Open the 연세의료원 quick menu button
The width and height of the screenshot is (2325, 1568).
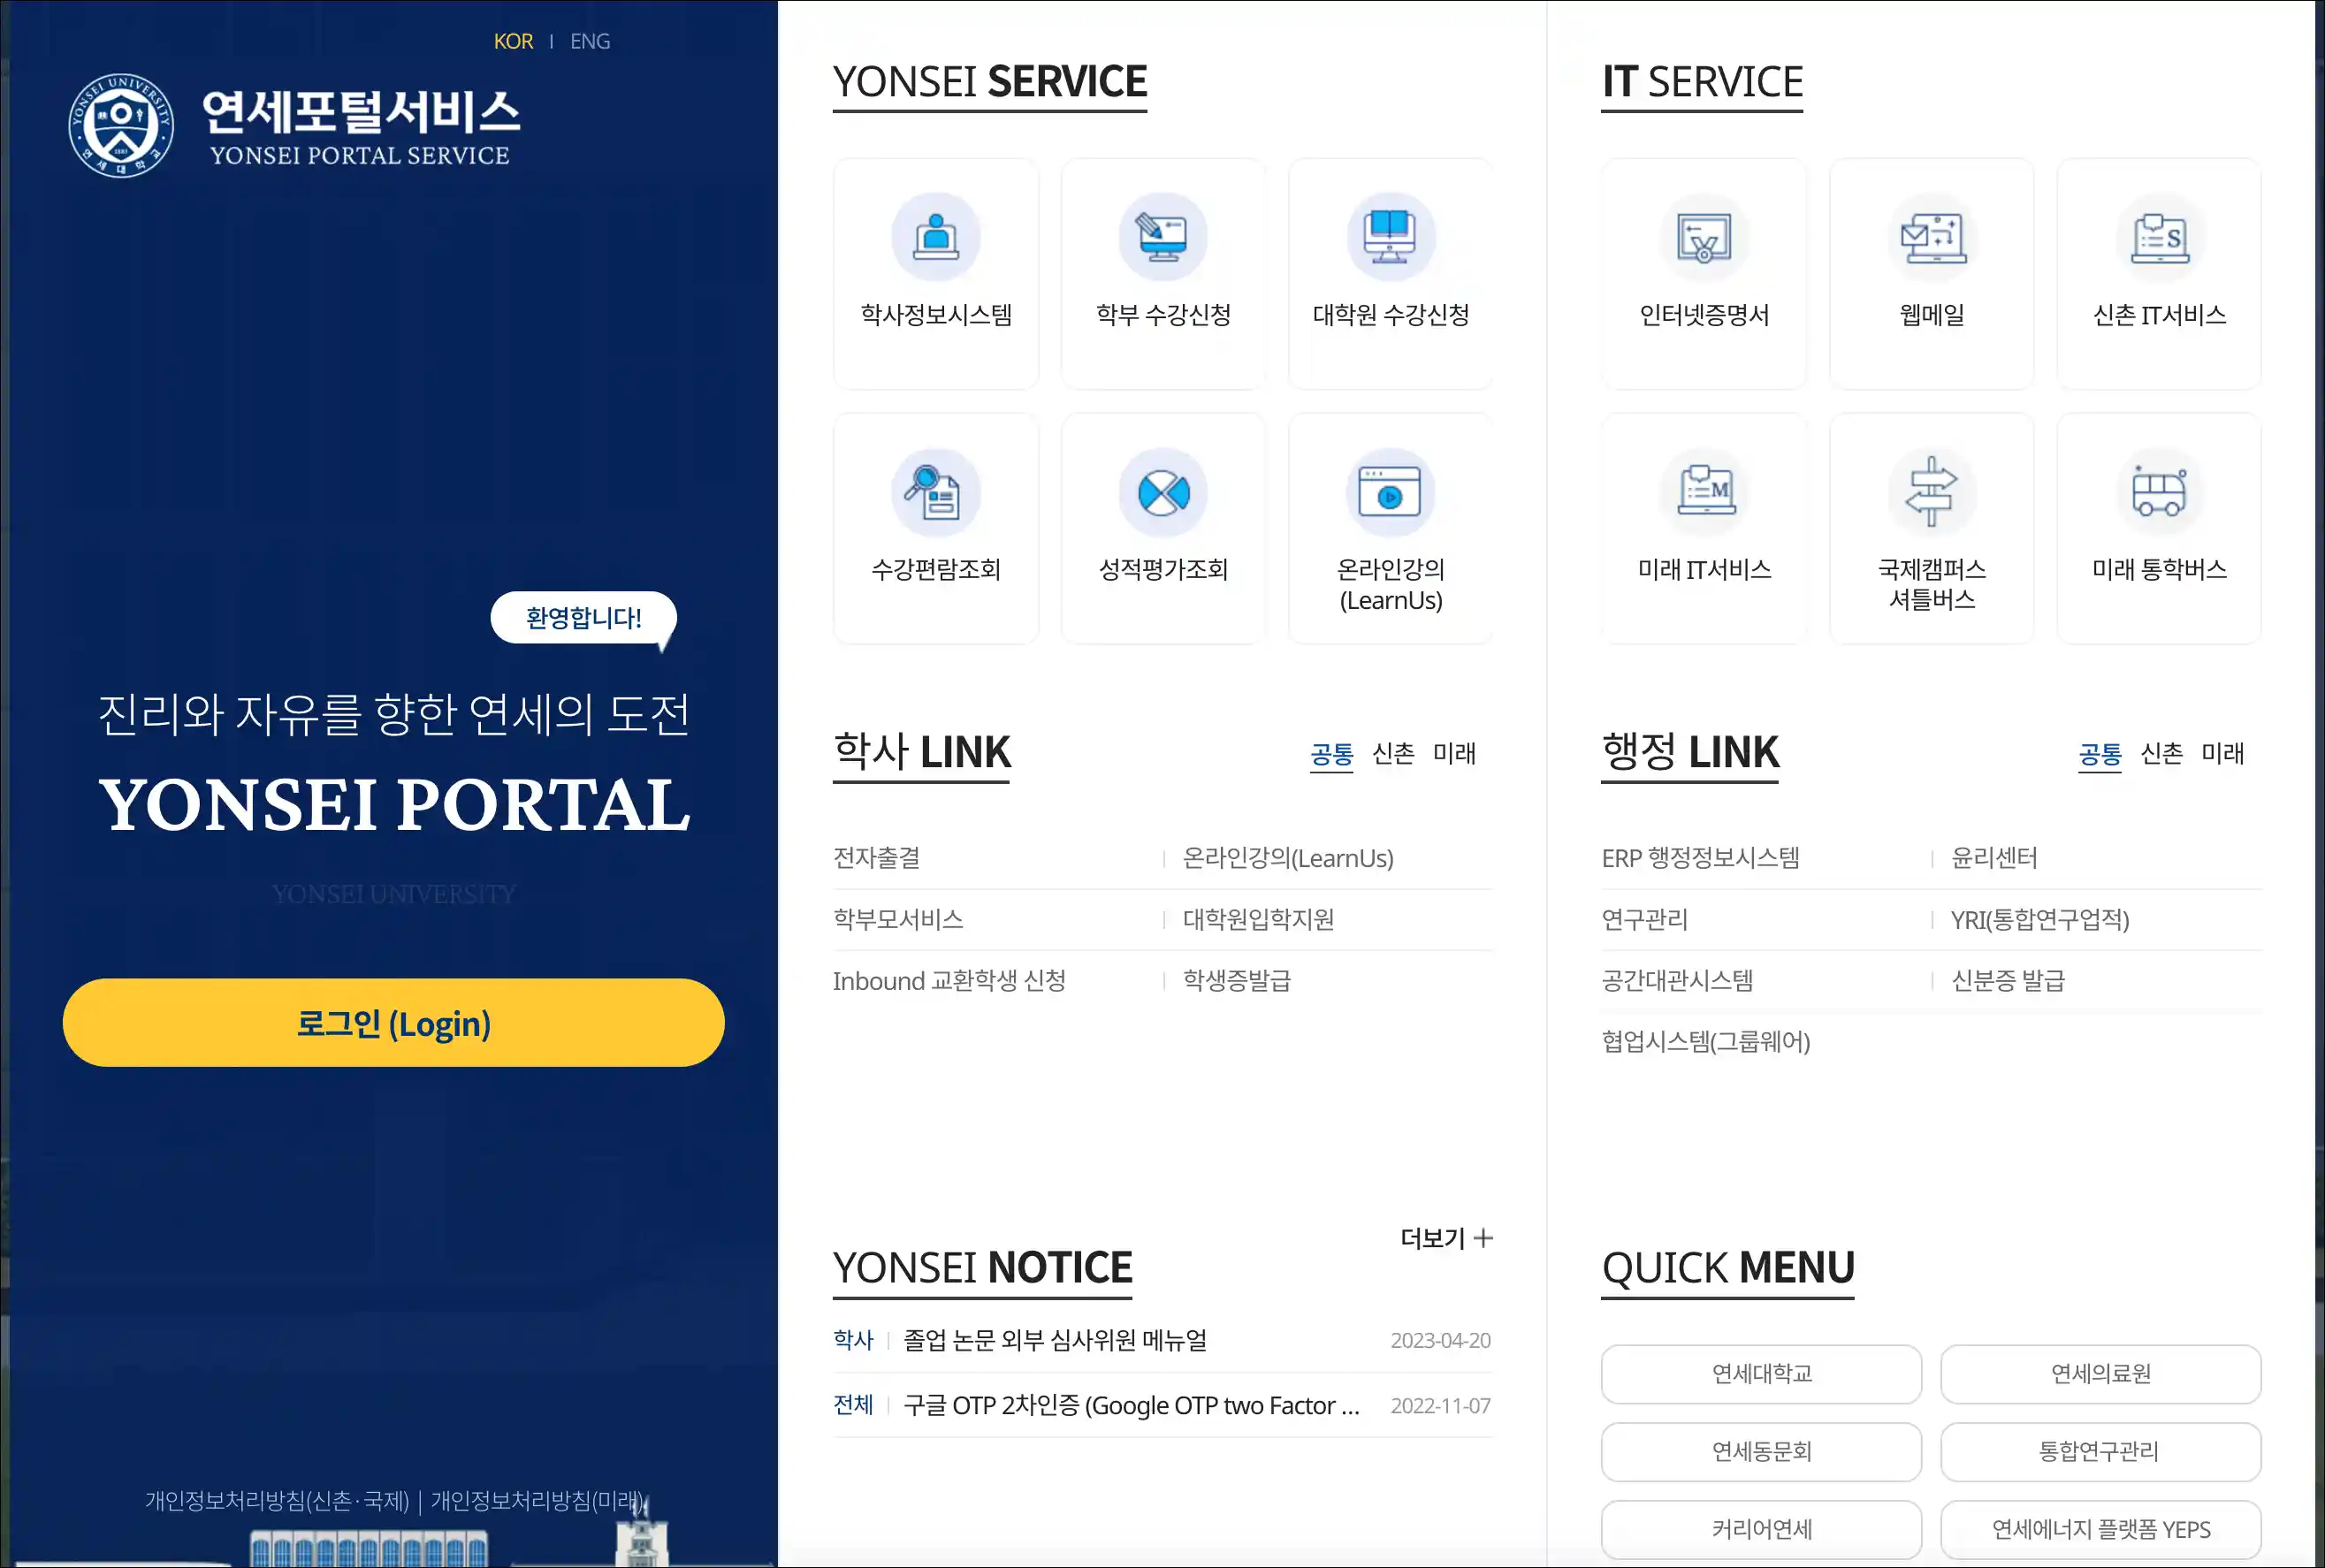2100,1374
